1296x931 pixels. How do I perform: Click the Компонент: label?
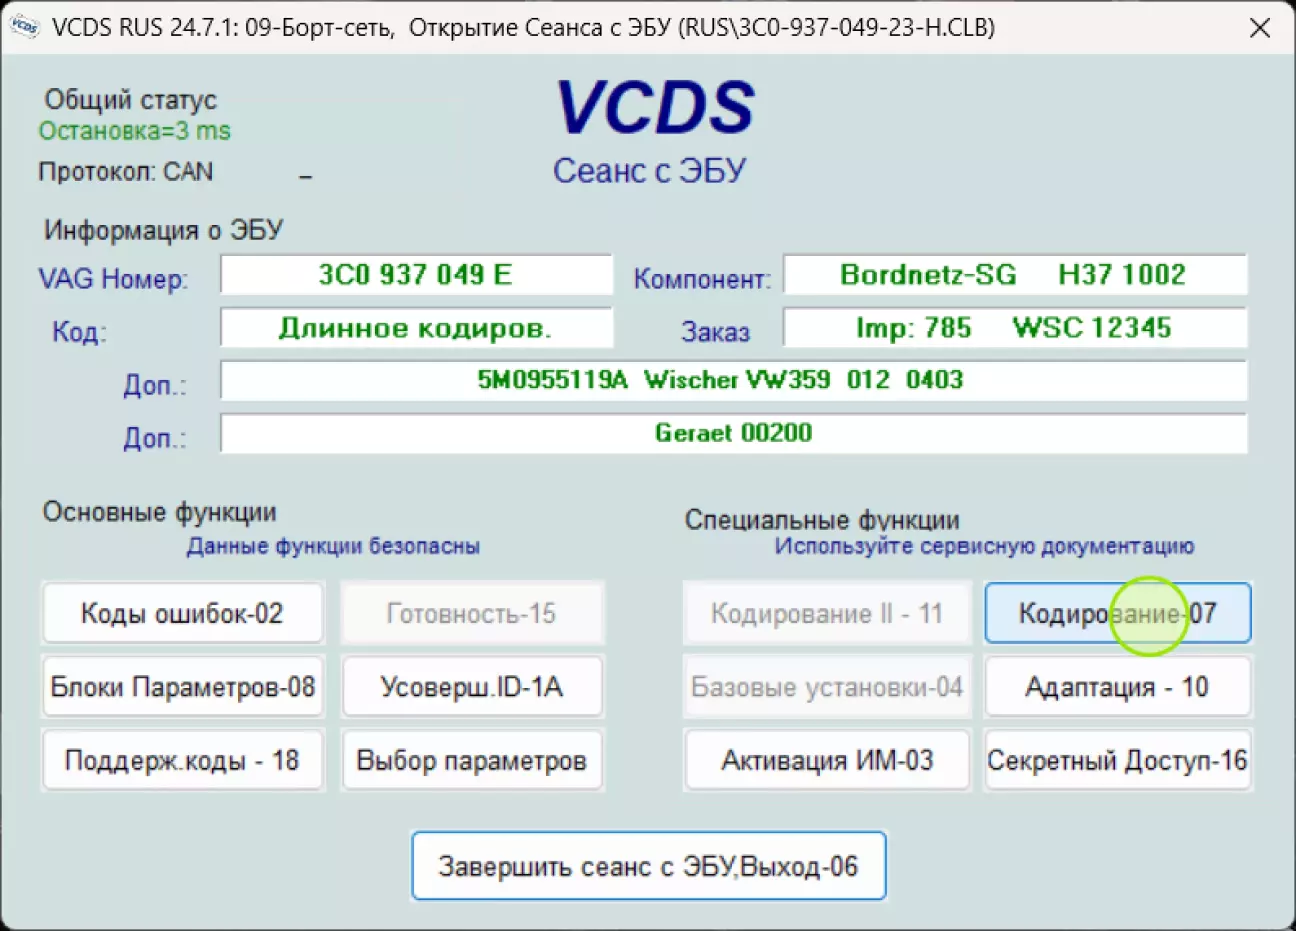click(x=702, y=279)
